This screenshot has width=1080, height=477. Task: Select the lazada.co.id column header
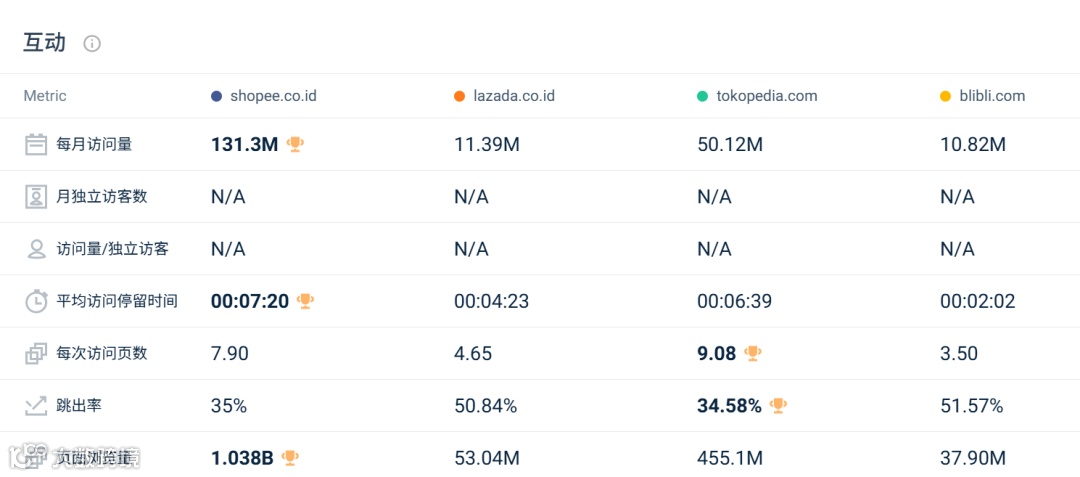514,96
